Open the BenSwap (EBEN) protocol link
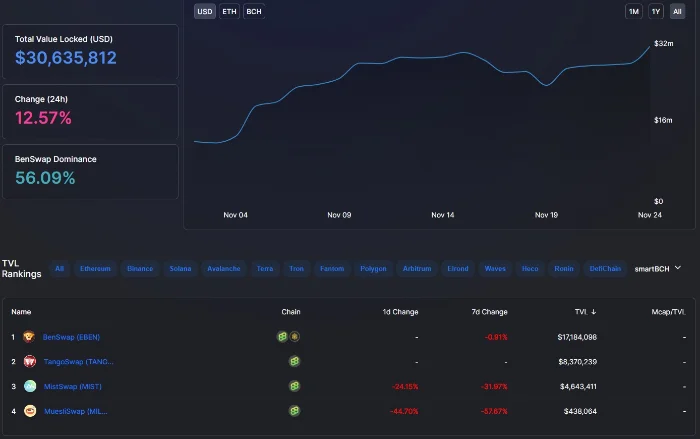This screenshot has height=439, width=700. (71, 337)
